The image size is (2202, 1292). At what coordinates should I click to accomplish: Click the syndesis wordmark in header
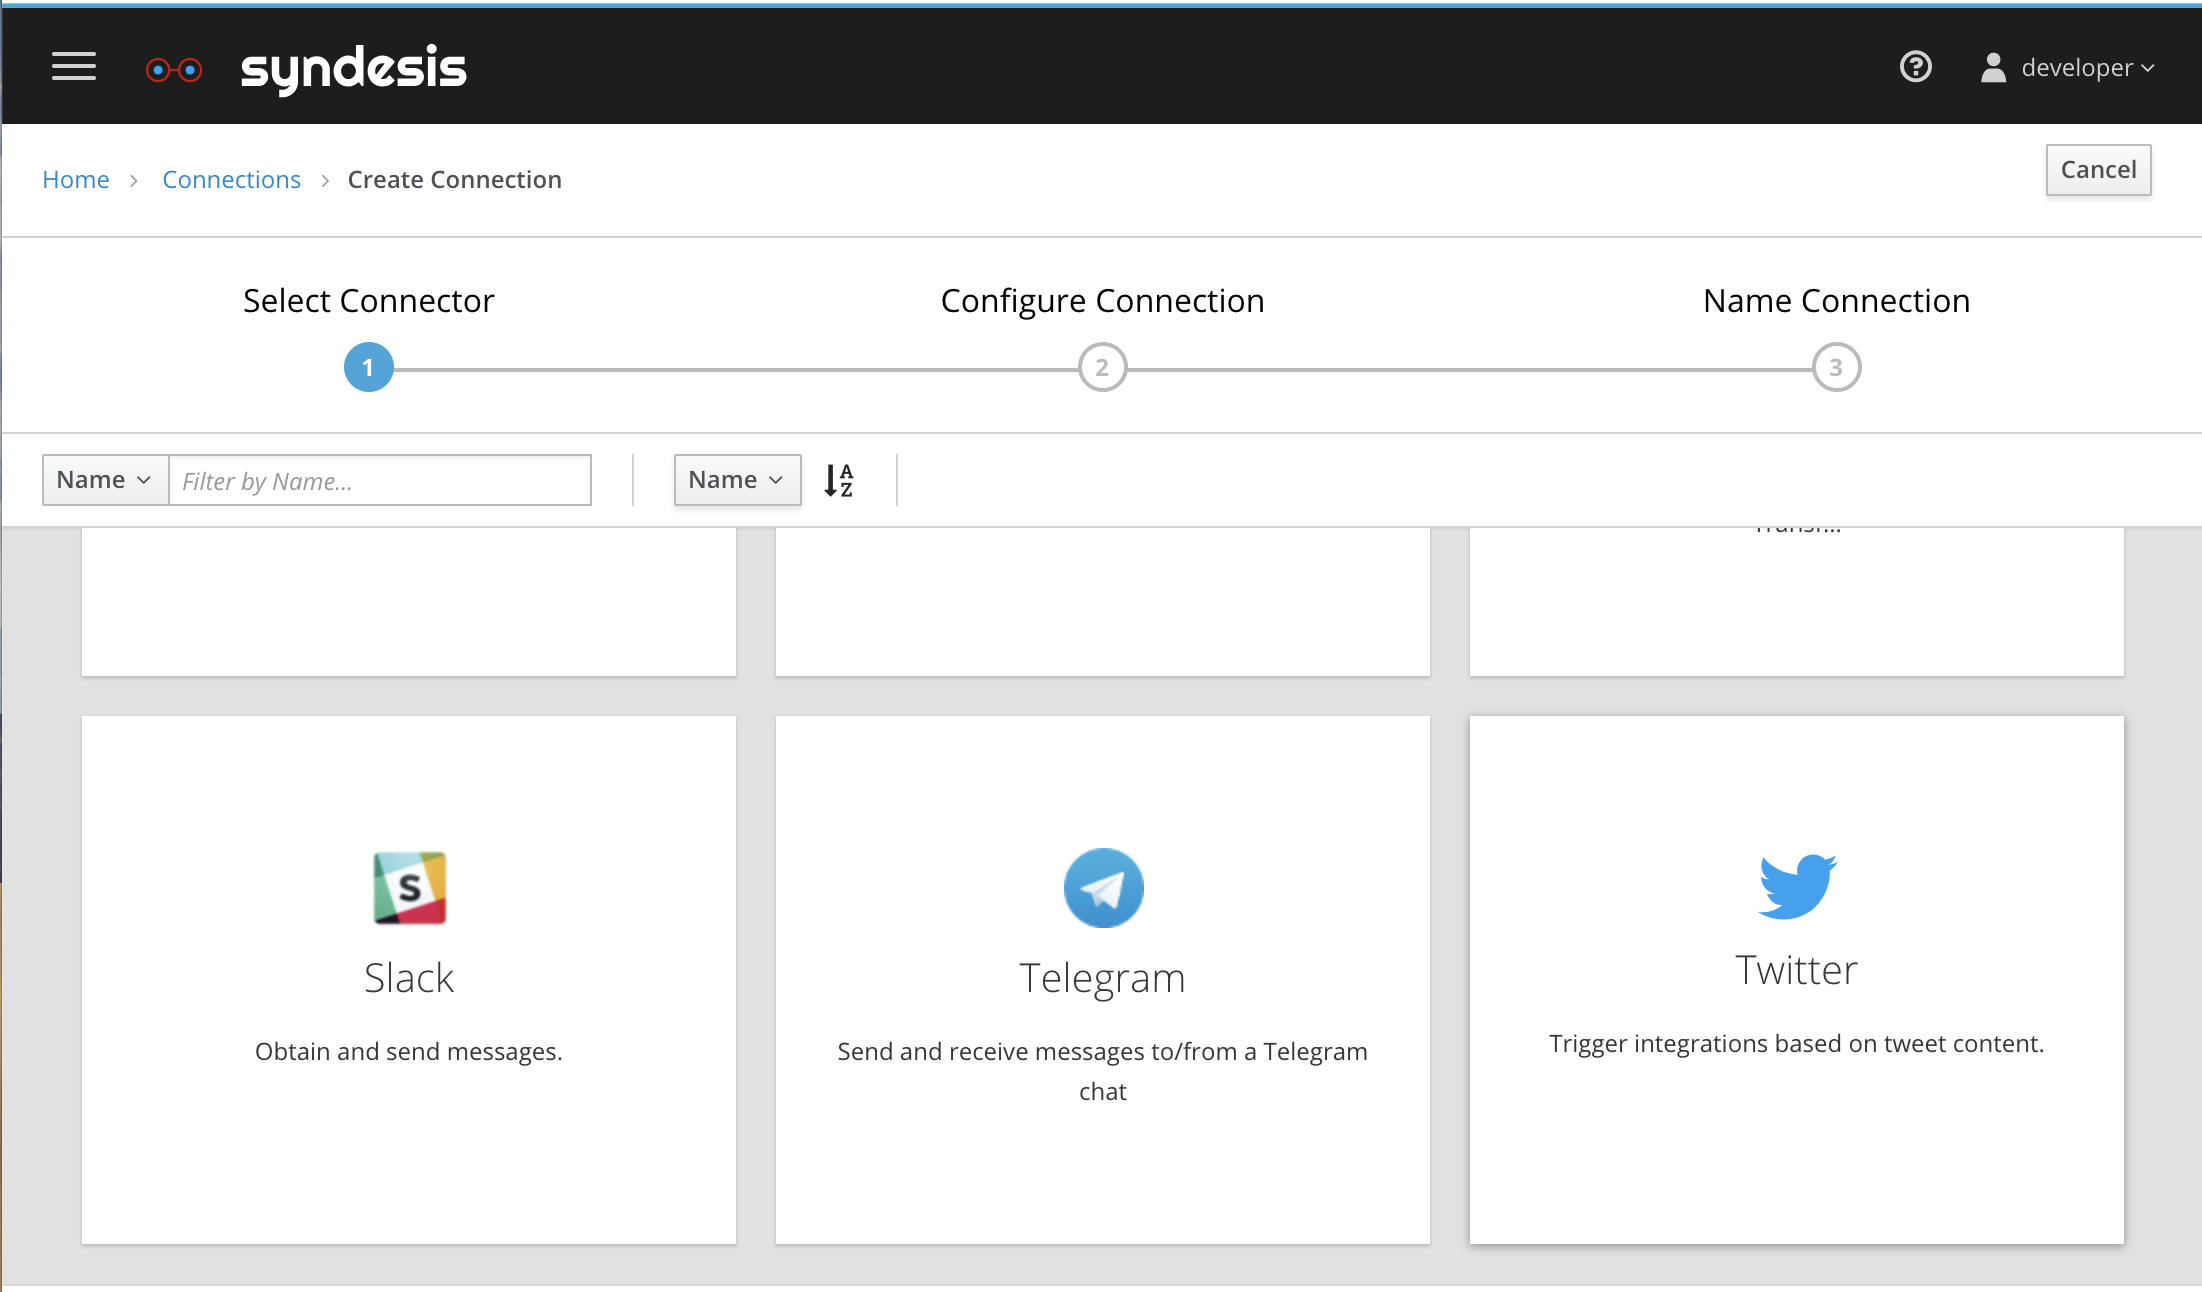tap(353, 69)
